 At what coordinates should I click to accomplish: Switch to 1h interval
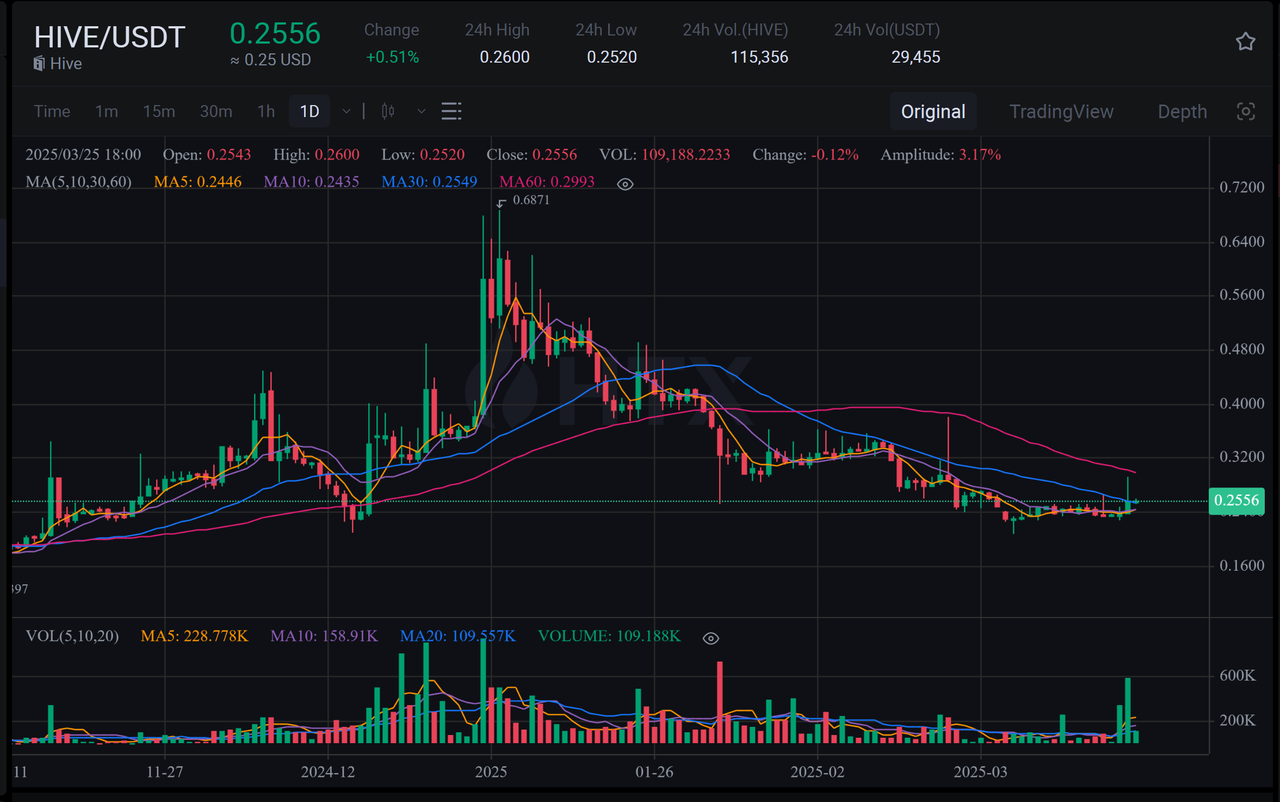click(x=266, y=111)
